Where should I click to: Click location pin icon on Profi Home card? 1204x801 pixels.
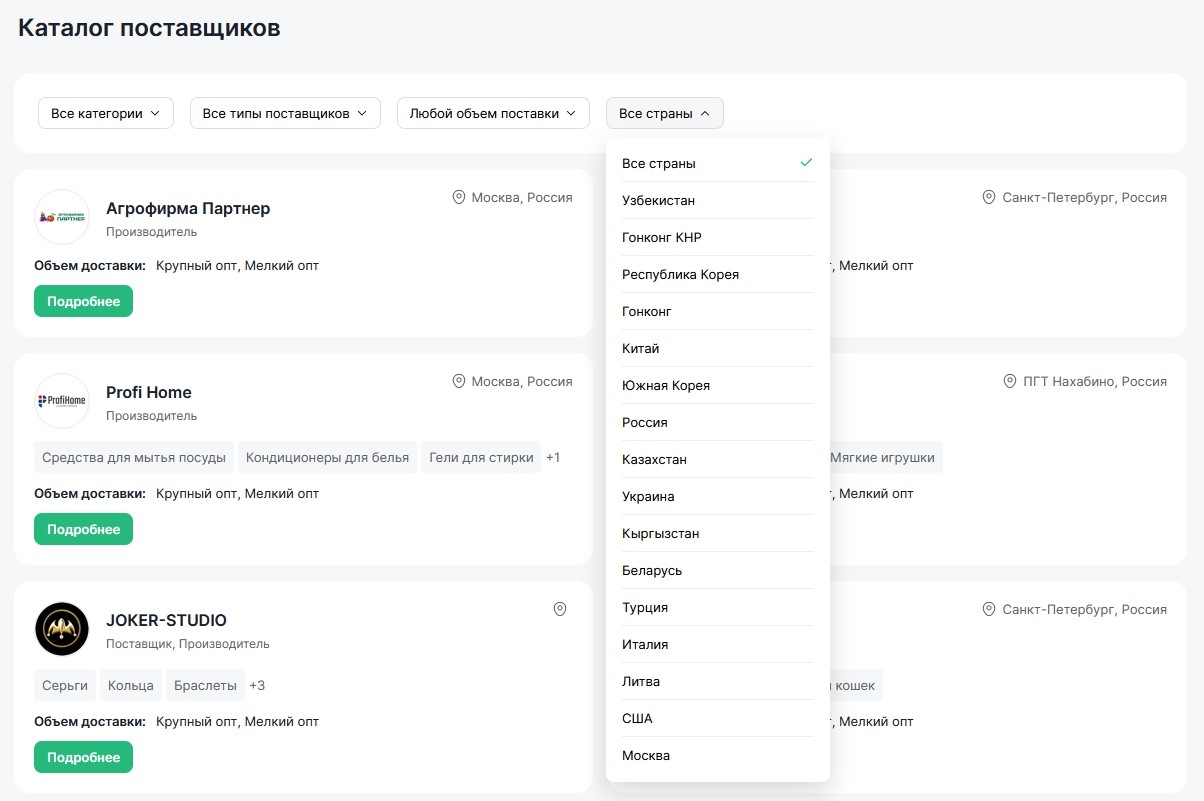[x=459, y=382]
